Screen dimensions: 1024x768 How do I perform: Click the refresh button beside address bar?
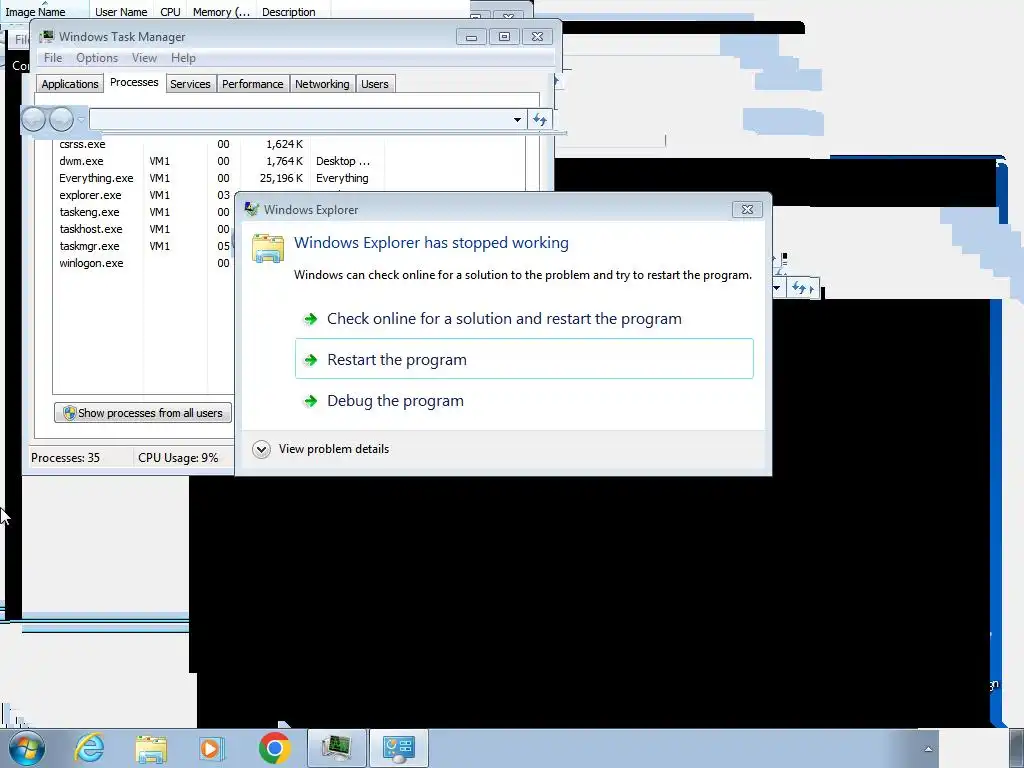tap(539, 120)
